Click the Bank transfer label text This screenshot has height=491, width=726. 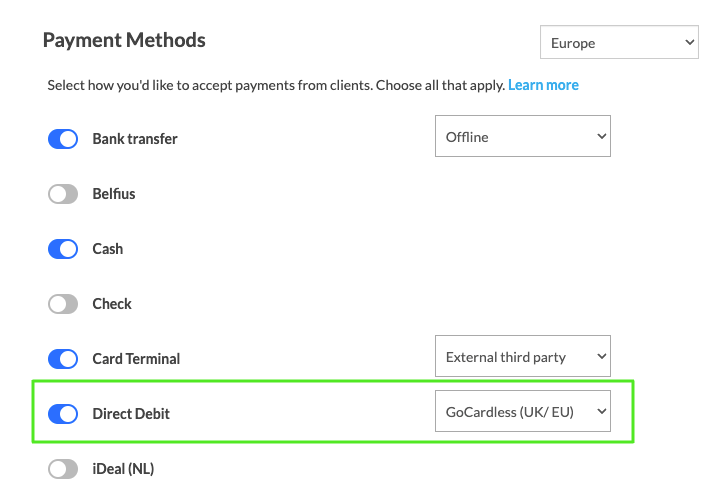point(135,139)
